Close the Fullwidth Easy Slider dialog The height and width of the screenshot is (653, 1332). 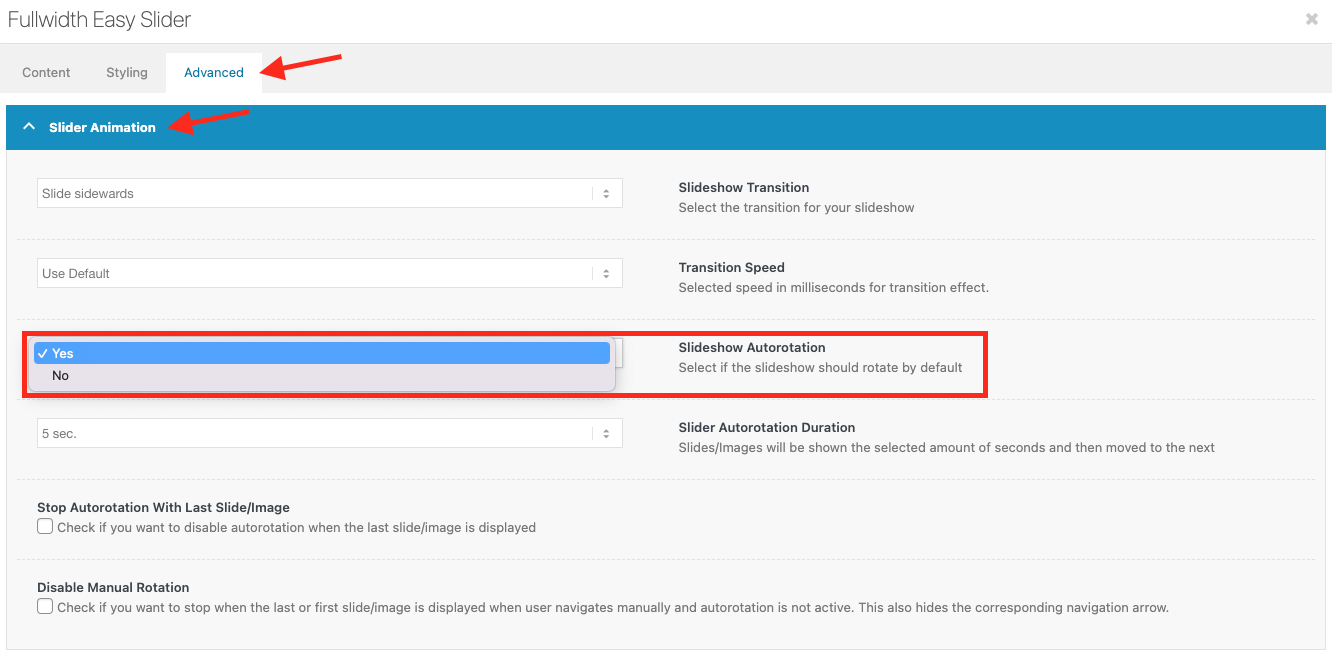click(x=1312, y=19)
